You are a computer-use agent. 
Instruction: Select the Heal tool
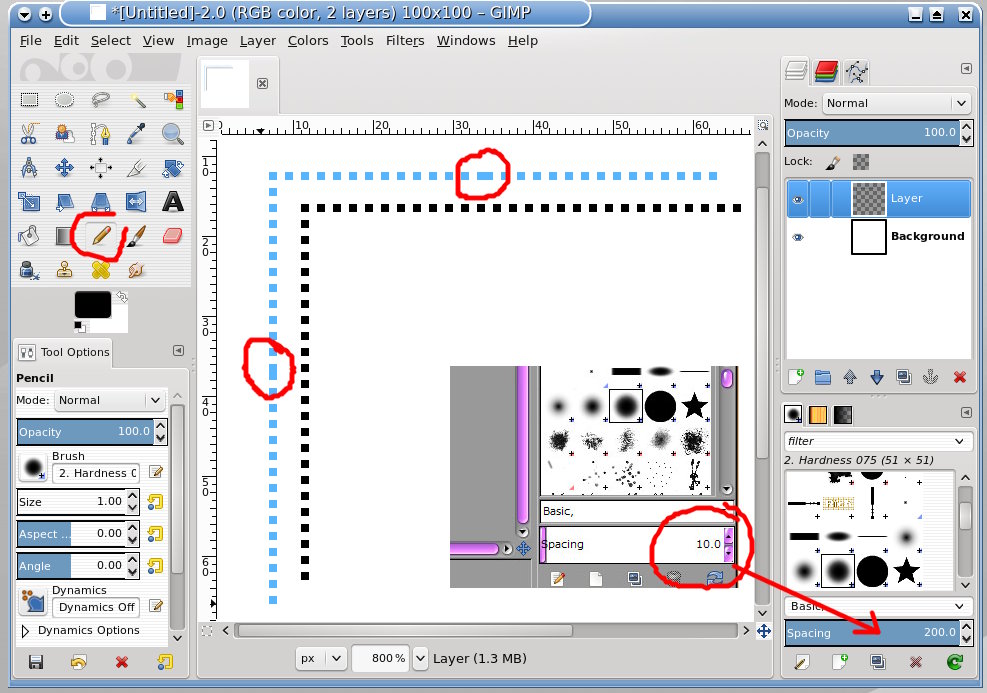pyautogui.click(x=101, y=270)
